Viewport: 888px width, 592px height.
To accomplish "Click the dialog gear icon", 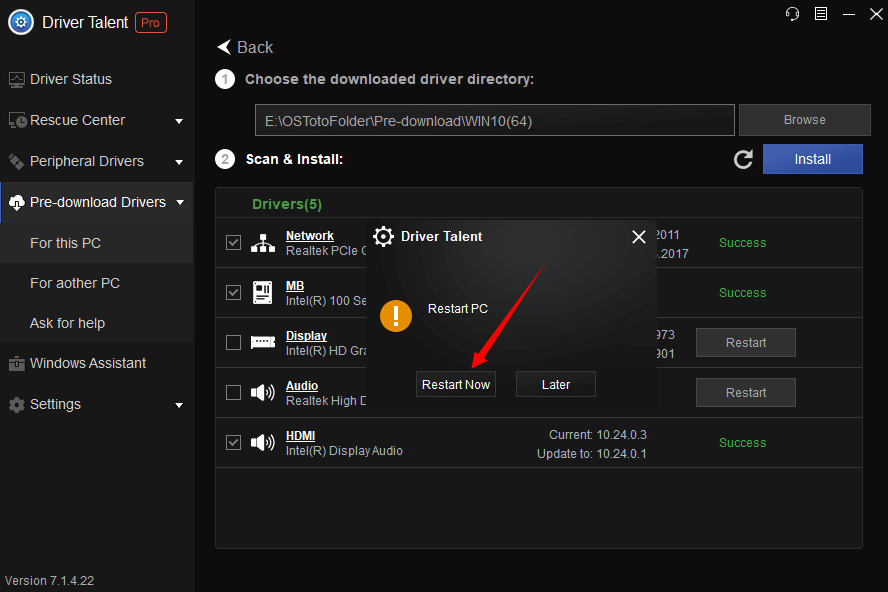I will point(383,236).
